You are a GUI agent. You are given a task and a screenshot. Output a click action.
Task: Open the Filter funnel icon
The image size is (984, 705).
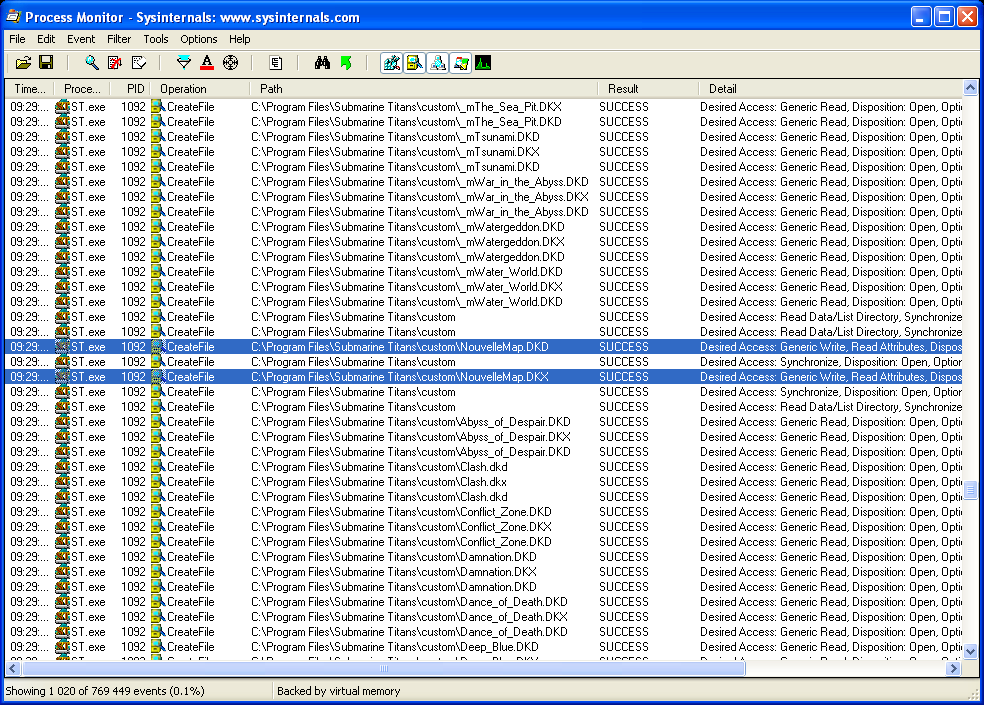pos(184,63)
